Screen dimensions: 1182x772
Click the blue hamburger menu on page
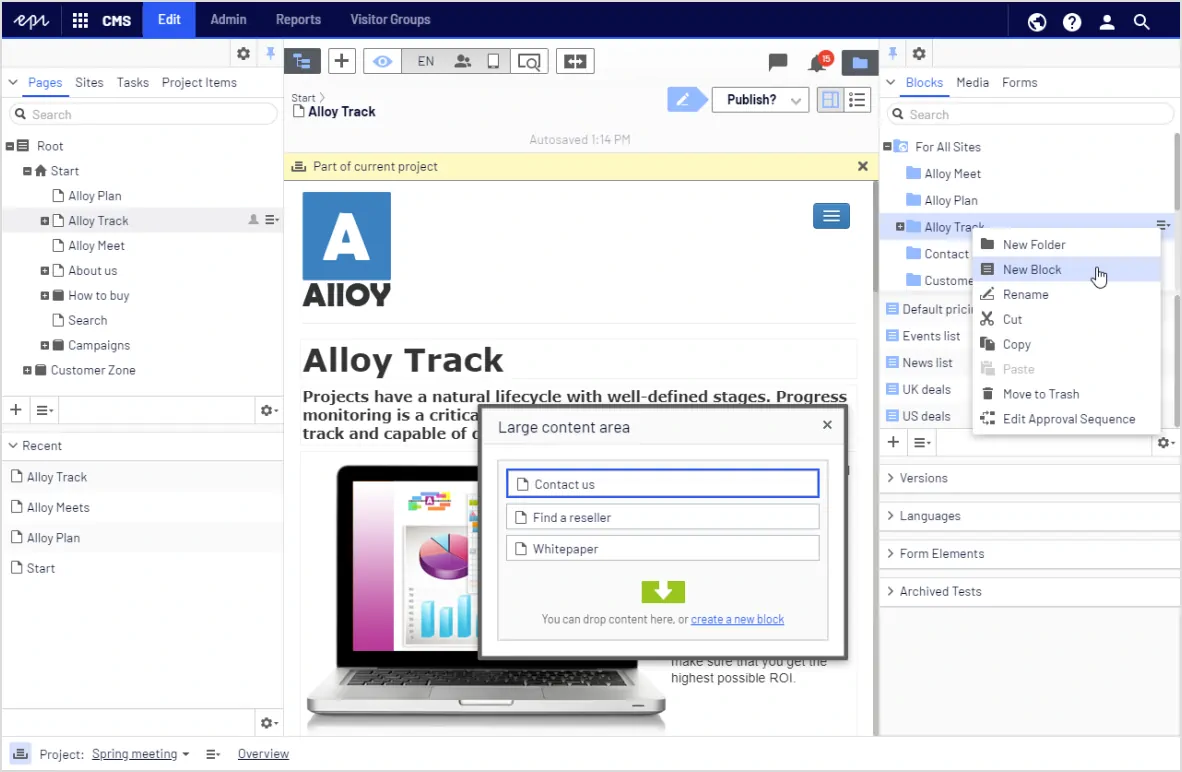pyautogui.click(x=831, y=216)
